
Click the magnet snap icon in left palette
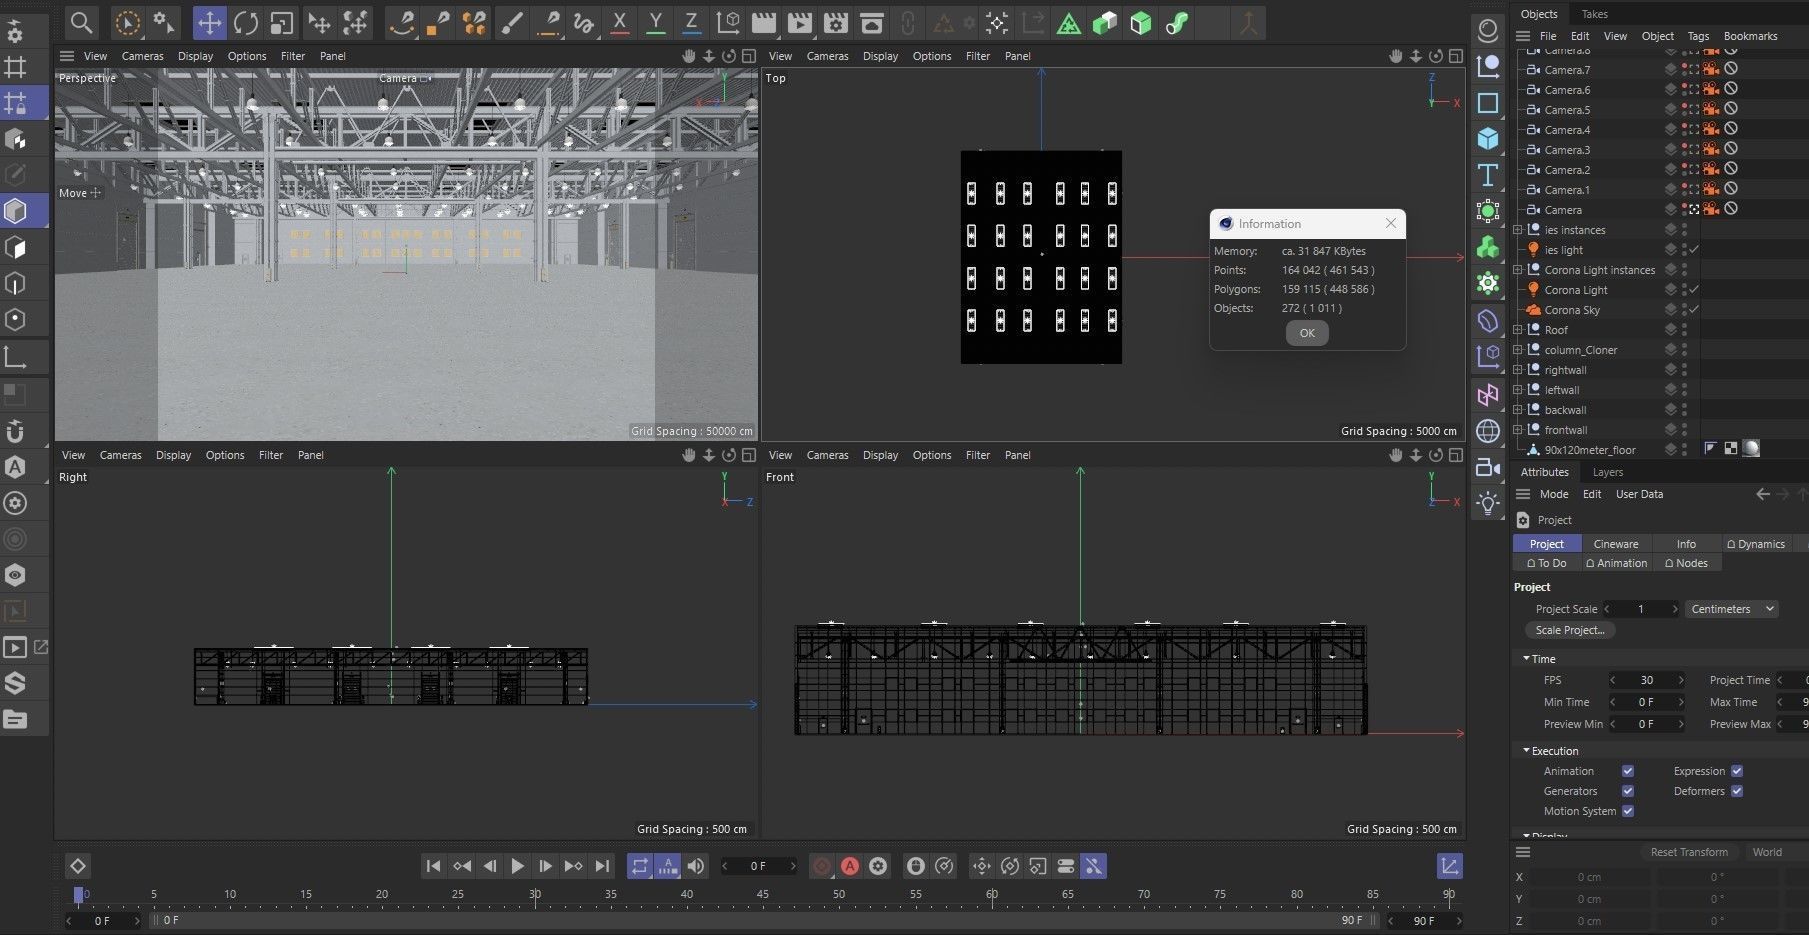pos(15,431)
